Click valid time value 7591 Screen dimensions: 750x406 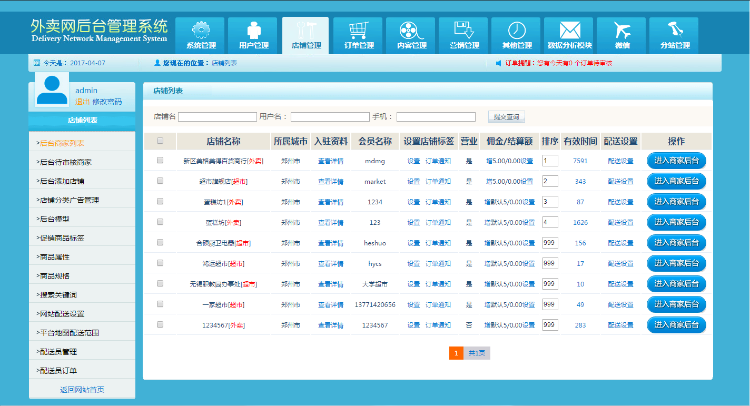[580, 161]
